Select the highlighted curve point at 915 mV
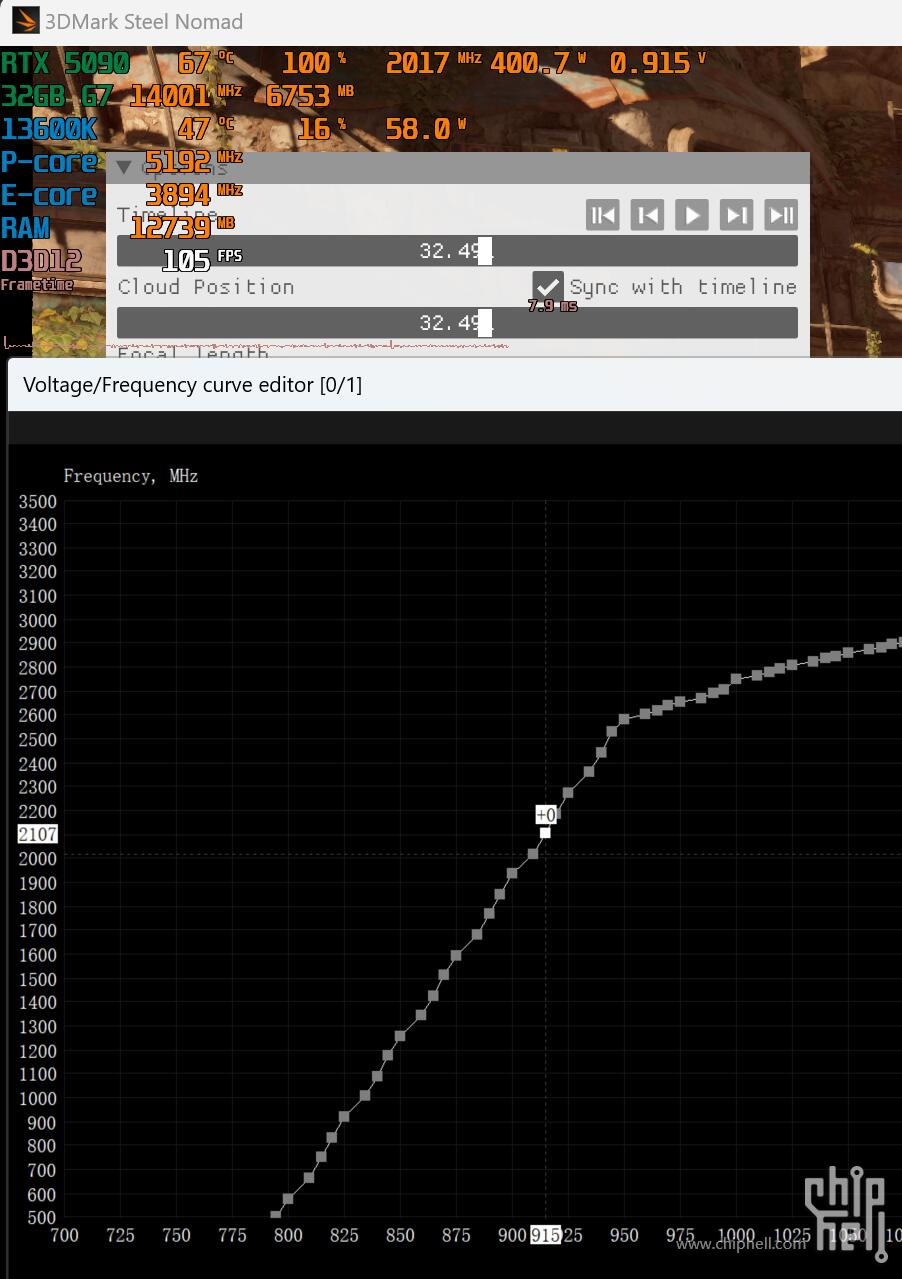902x1279 pixels. coord(545,833)
